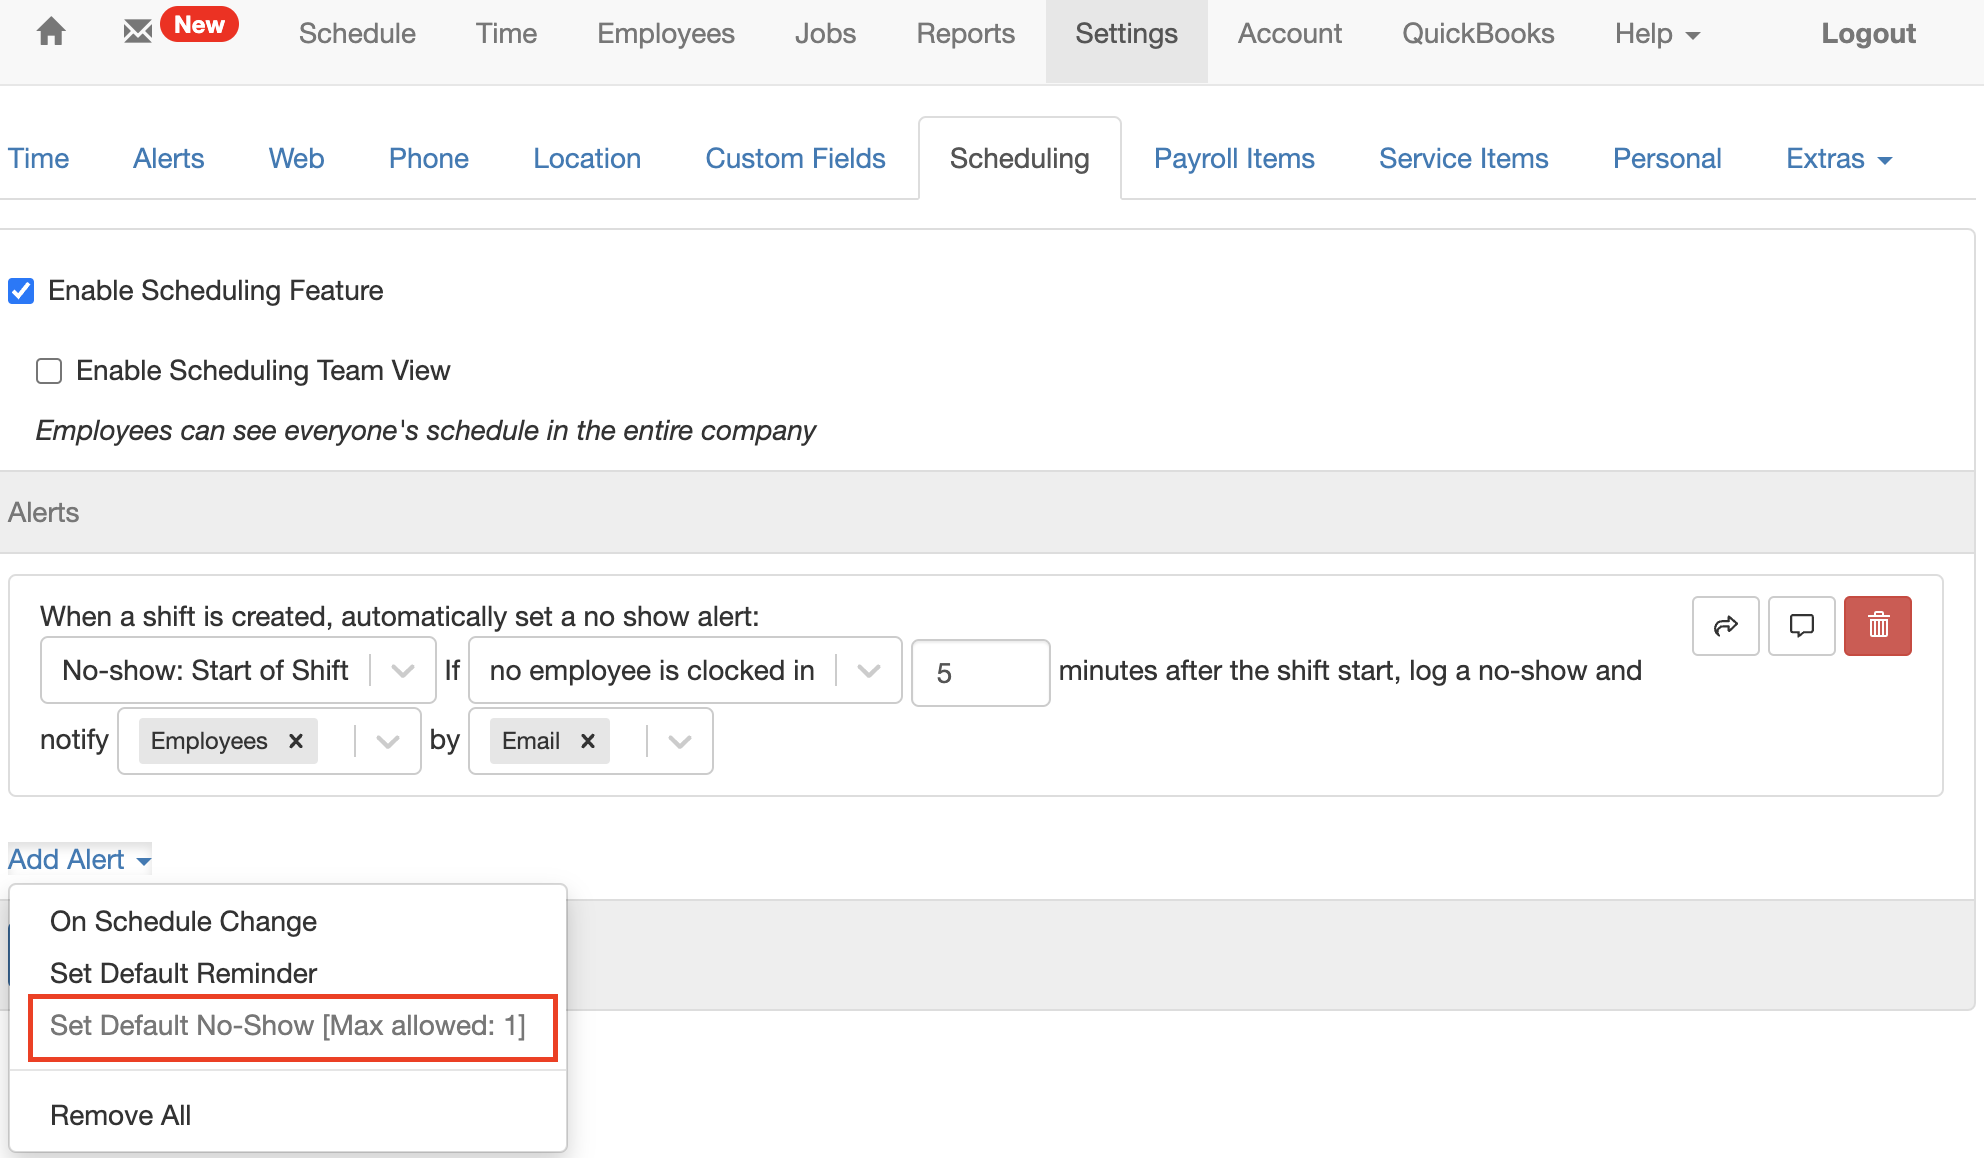Screen dimensions: 1984x1158
Task: Click the red New badge
Action: coord(200,24)
